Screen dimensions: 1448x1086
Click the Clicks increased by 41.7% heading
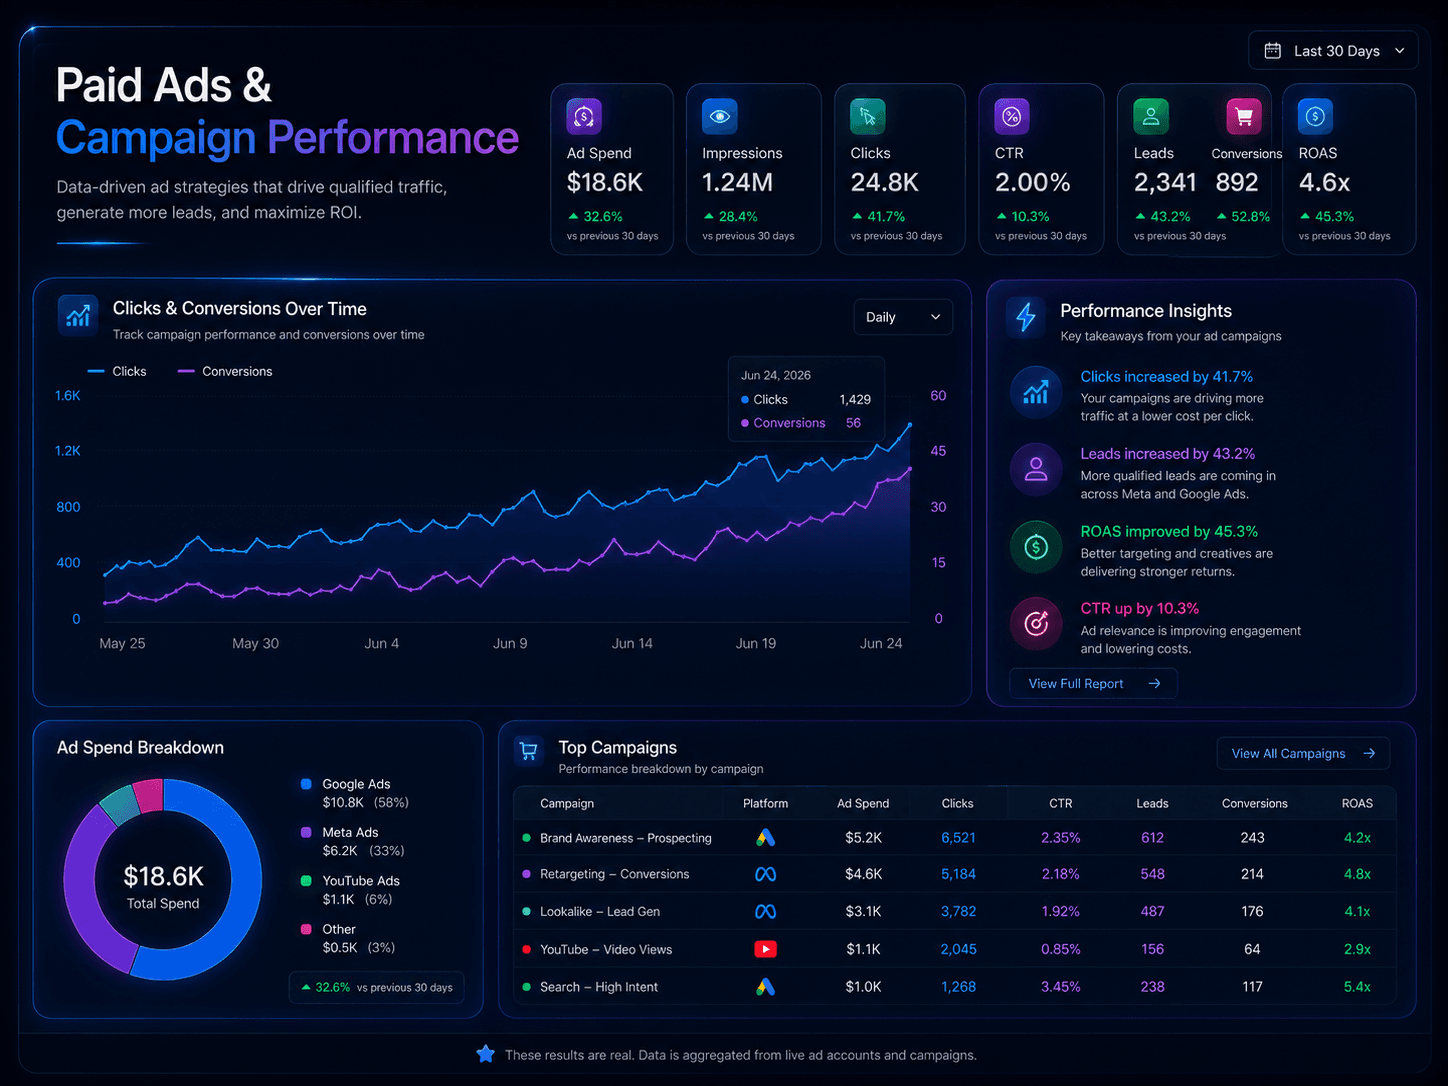(x=1166, y=377)
